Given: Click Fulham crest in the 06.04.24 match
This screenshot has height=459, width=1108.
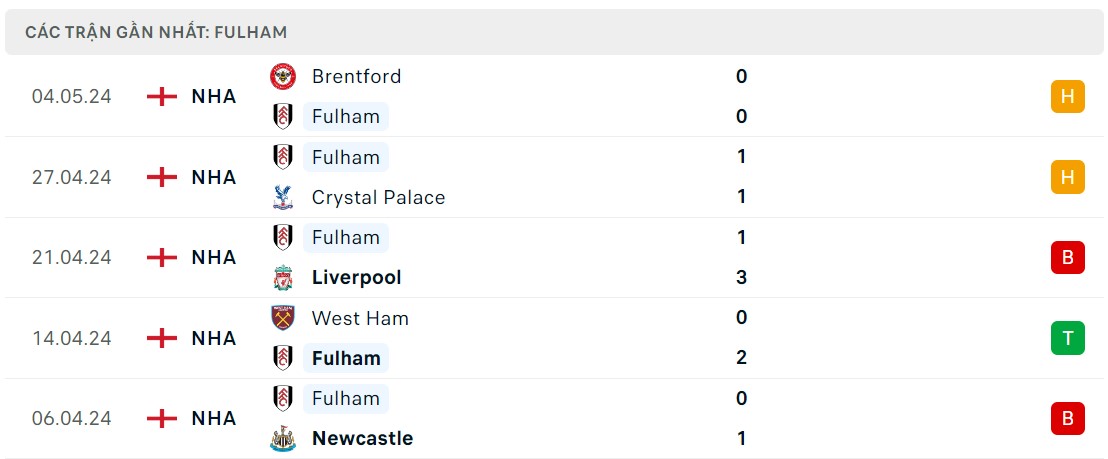Looking at the screenshot, I should click(283, 398).
